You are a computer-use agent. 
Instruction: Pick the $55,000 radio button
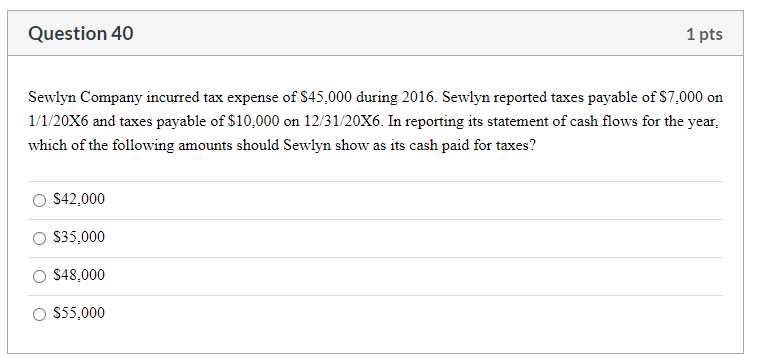pos(39,314)
